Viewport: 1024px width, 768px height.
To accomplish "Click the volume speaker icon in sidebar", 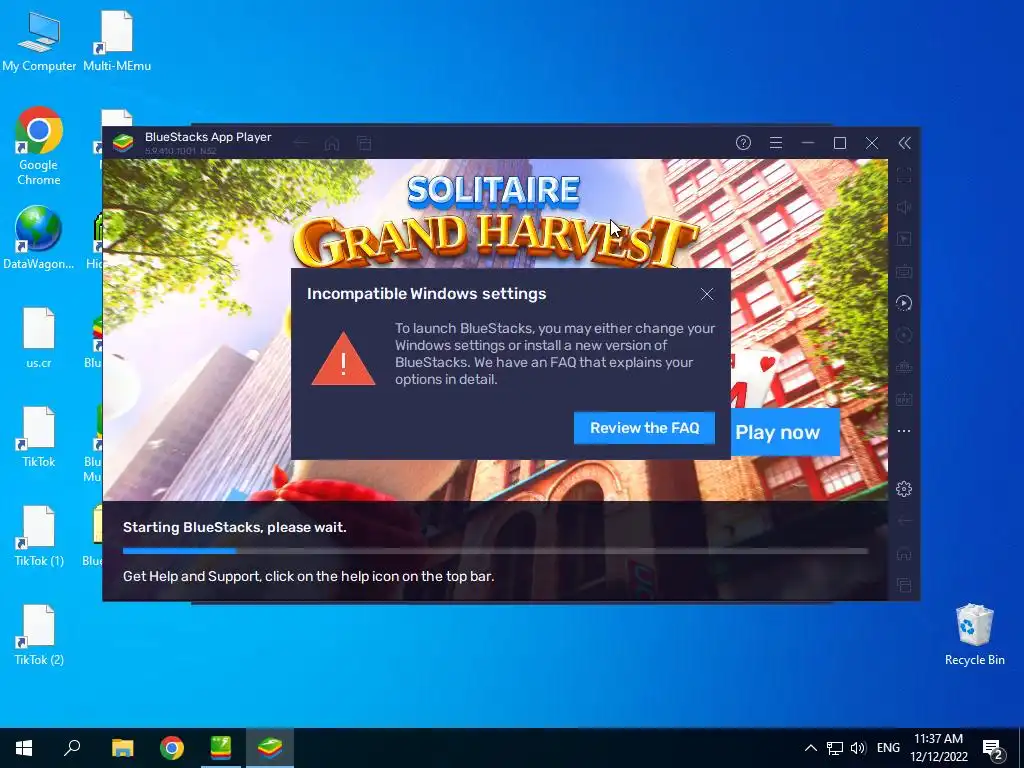I will (x=904, y=207).
